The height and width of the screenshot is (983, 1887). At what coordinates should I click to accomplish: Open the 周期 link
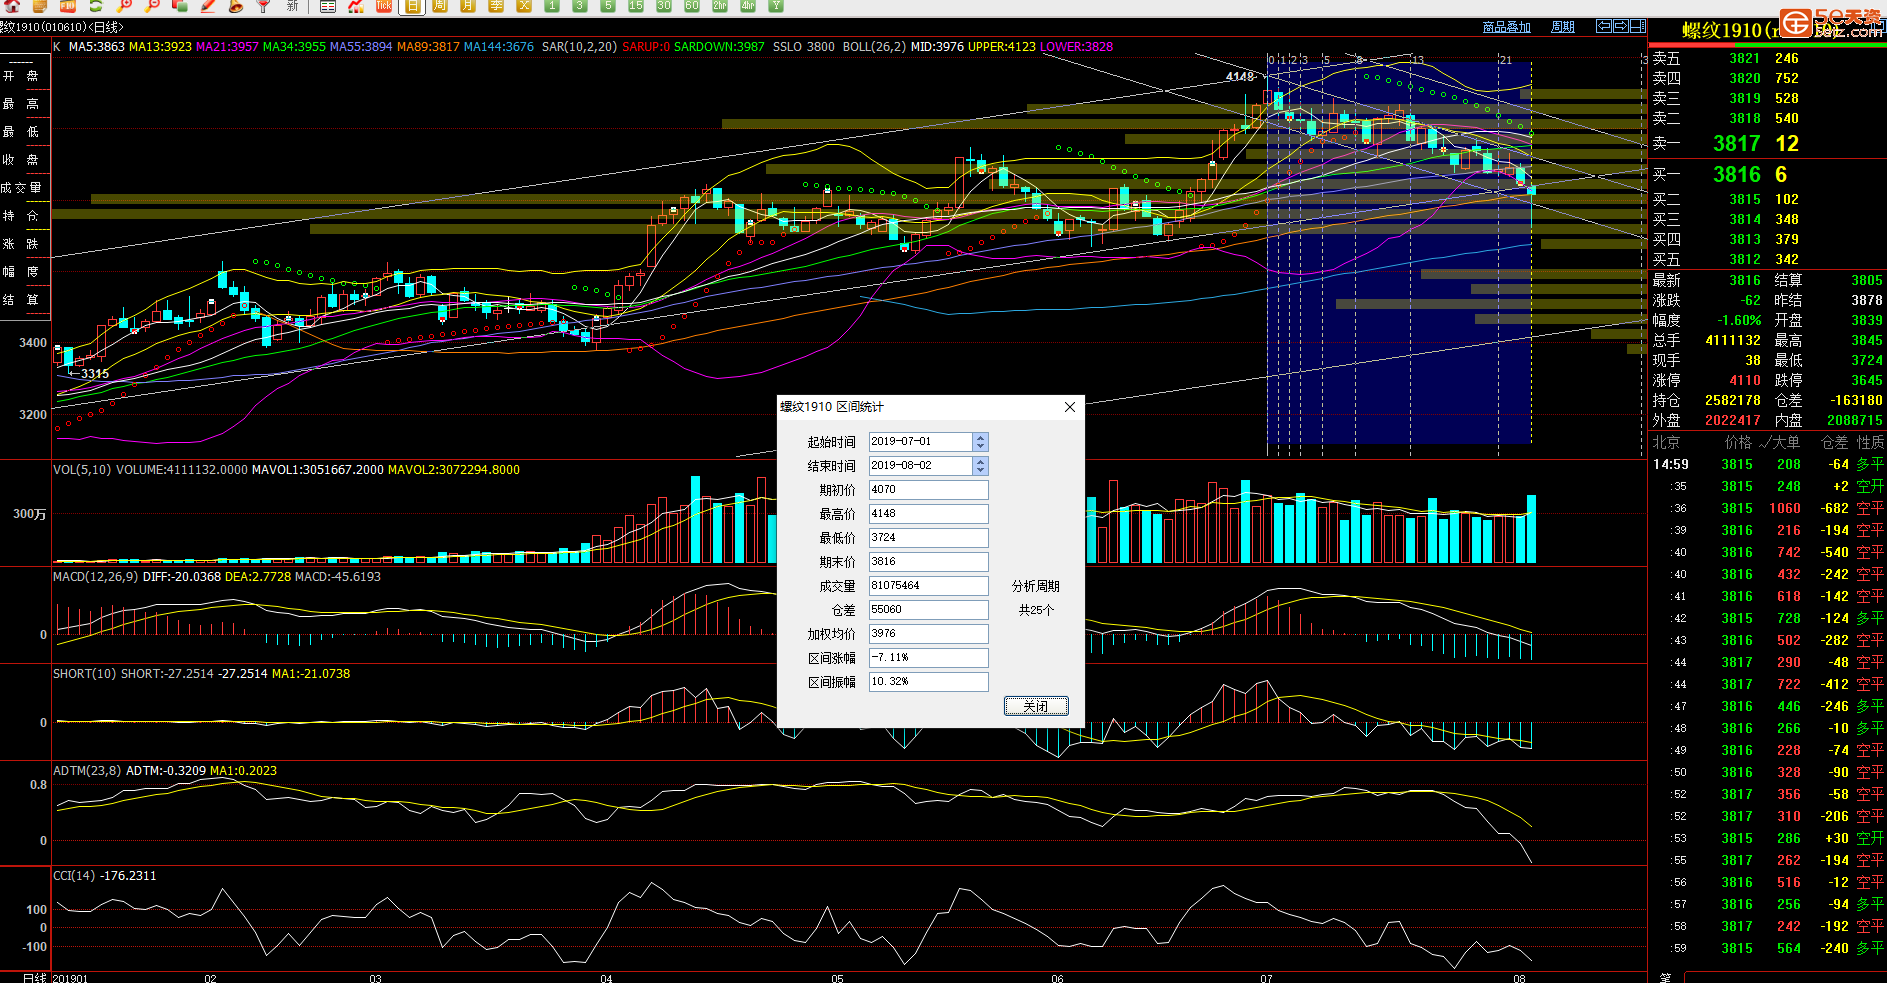tap(1562, 27)
